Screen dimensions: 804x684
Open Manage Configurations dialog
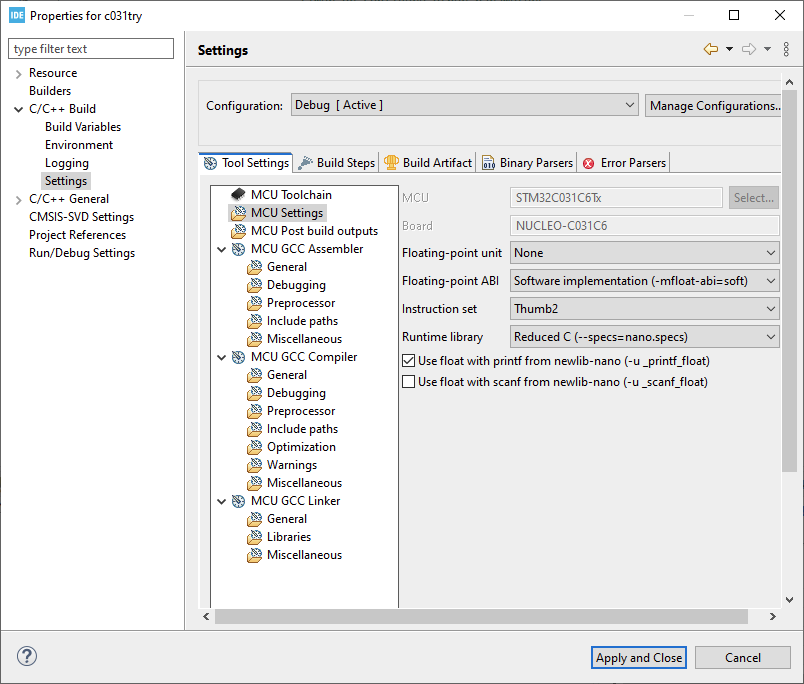715,105
